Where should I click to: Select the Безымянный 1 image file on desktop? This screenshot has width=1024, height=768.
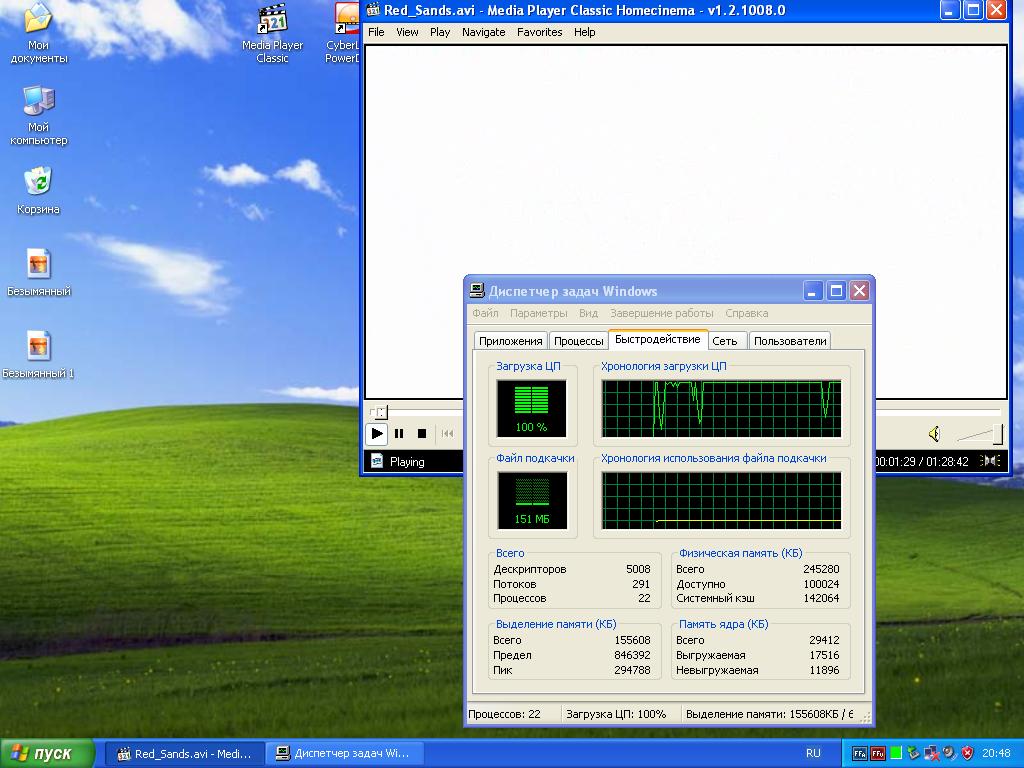click(39, 355)
